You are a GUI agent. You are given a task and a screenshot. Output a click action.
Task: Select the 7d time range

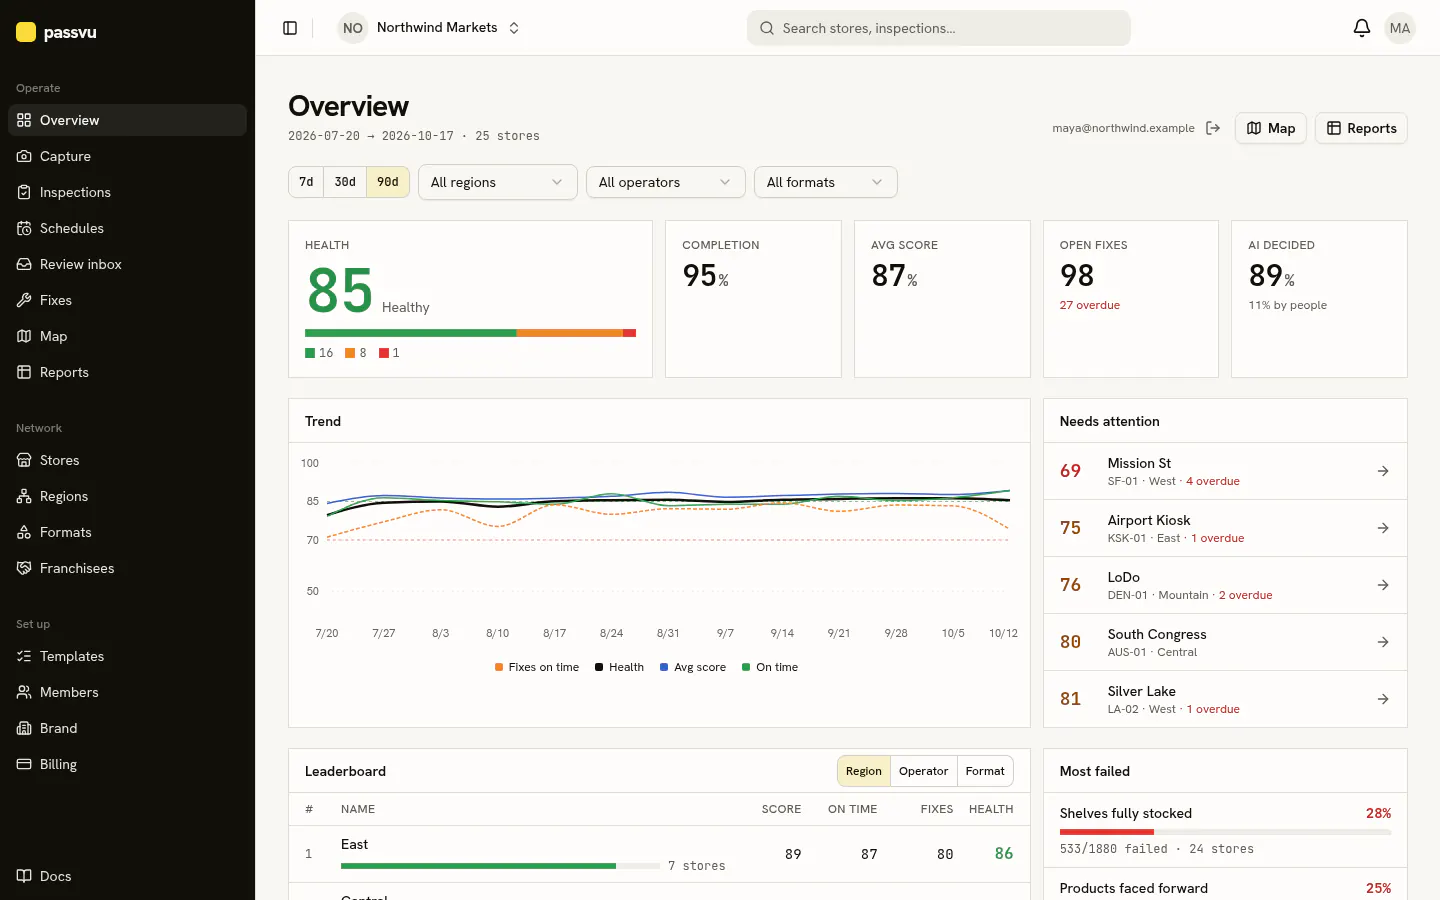pos(306,182)
